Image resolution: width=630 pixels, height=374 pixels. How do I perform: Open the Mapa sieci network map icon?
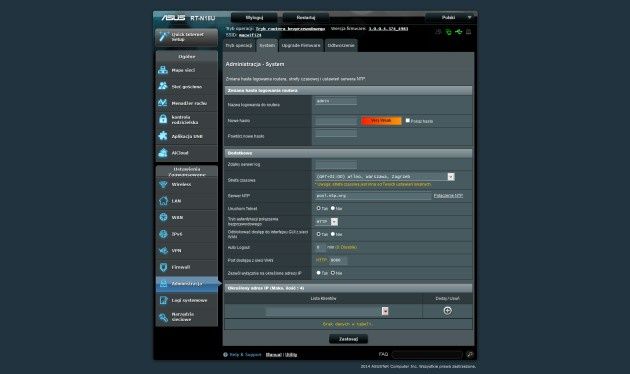pos(163,70)
